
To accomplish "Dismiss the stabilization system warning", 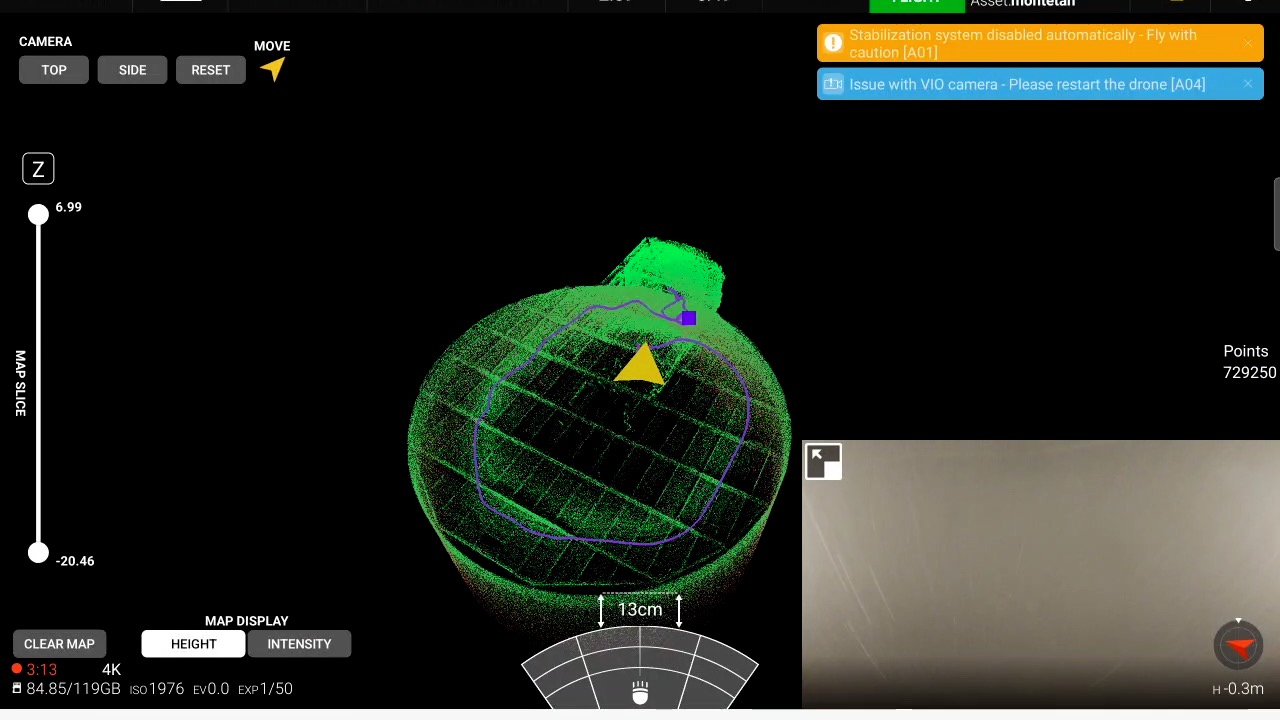I will point(1248,43).
